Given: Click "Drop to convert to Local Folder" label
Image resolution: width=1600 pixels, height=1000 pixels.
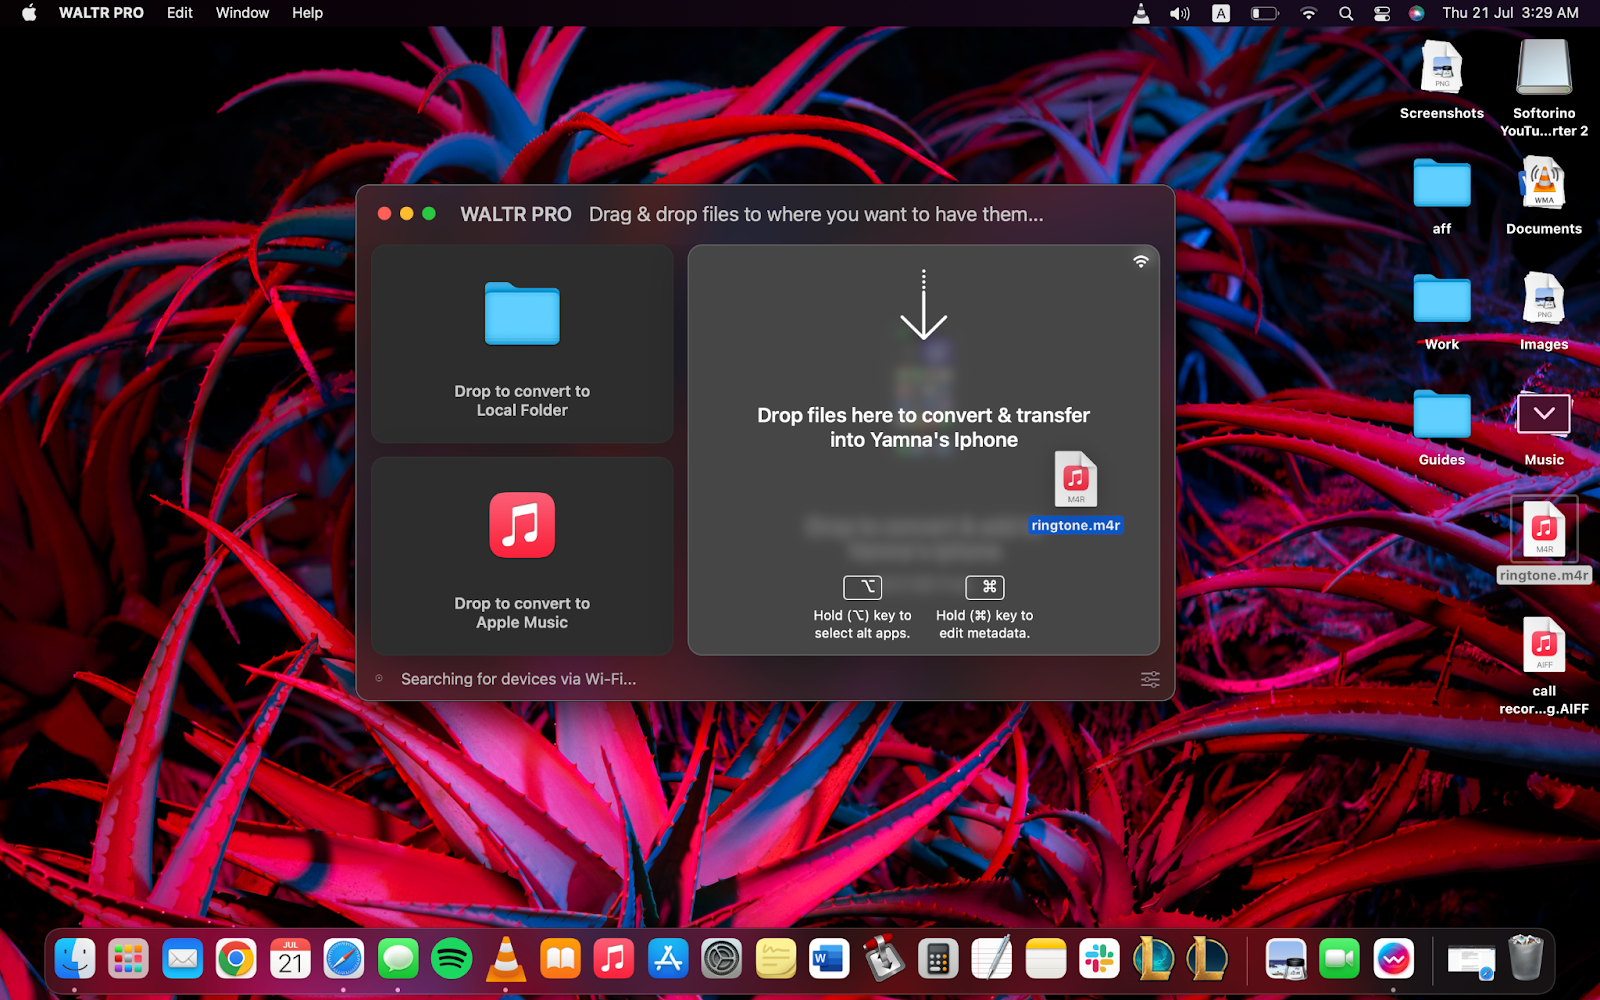Looking at the screenshot, I should pyautogui.click(x=522, y=401).
